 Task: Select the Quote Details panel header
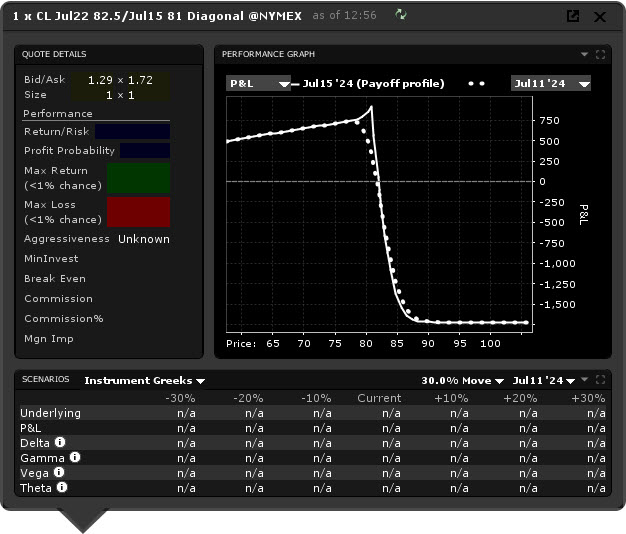click(x=54, y=54)
